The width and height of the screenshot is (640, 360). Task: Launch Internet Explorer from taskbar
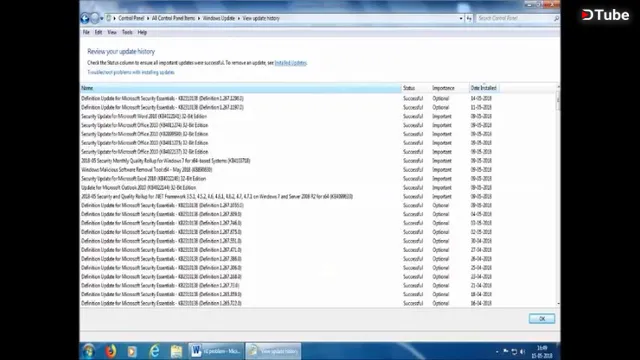[x=154, y=351]
